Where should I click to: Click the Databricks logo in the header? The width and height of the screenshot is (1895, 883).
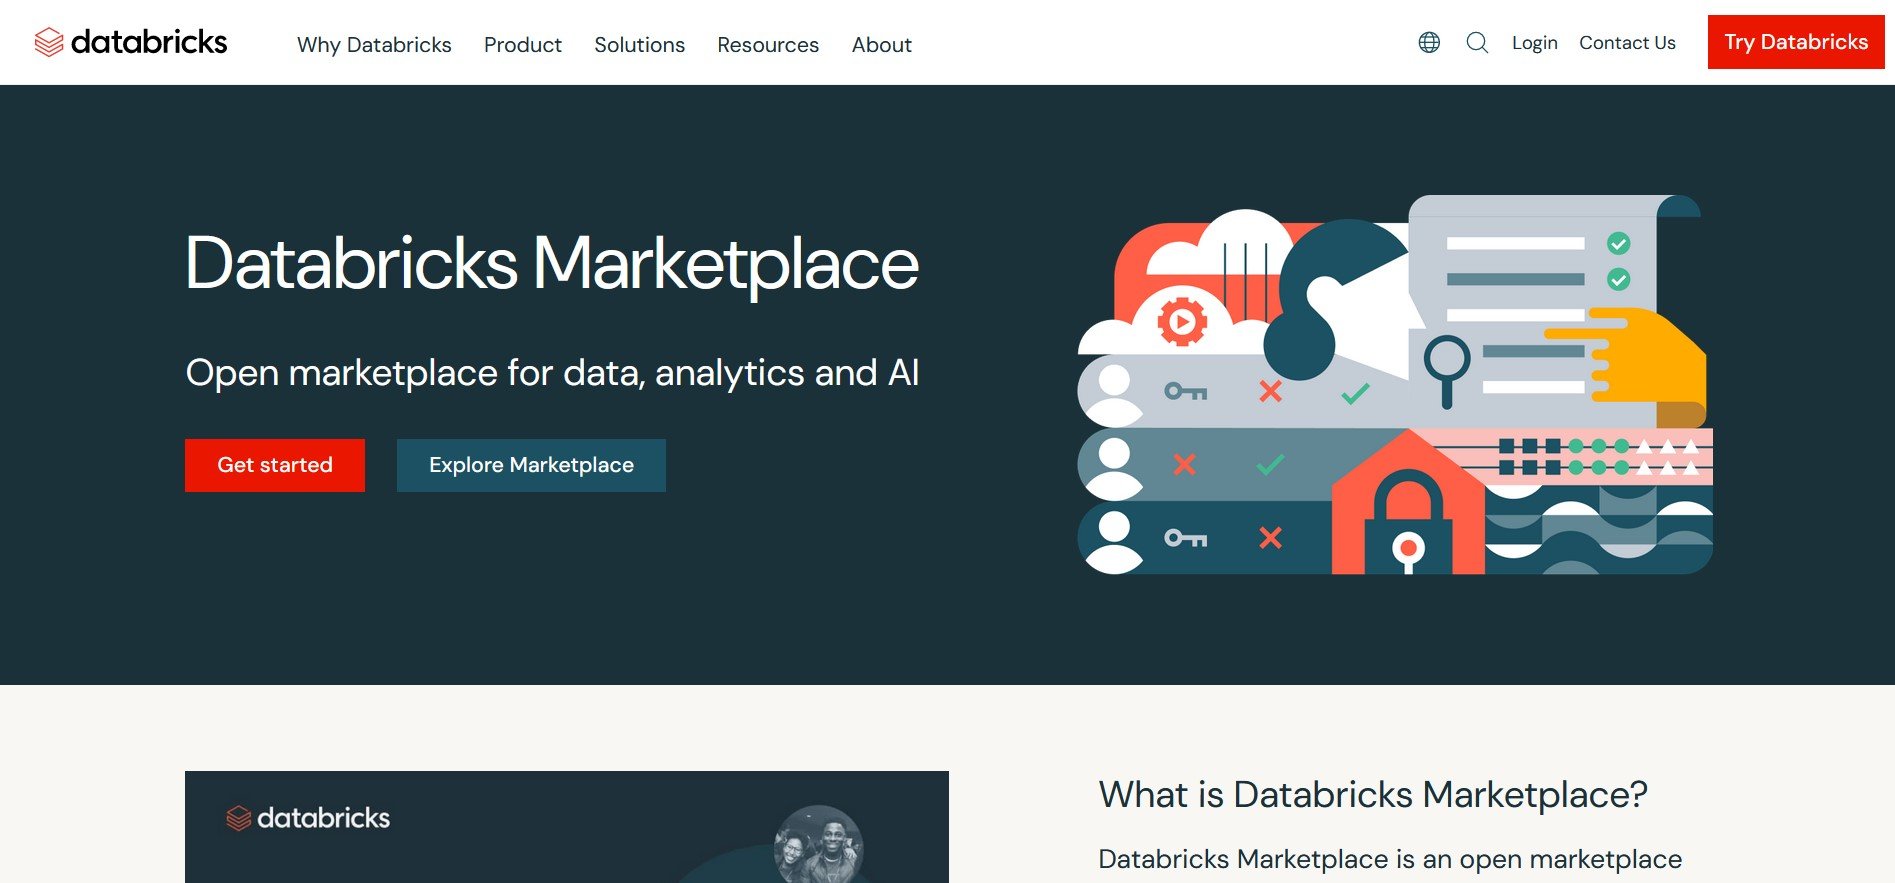pyautogui.click(x=131, y=42)
